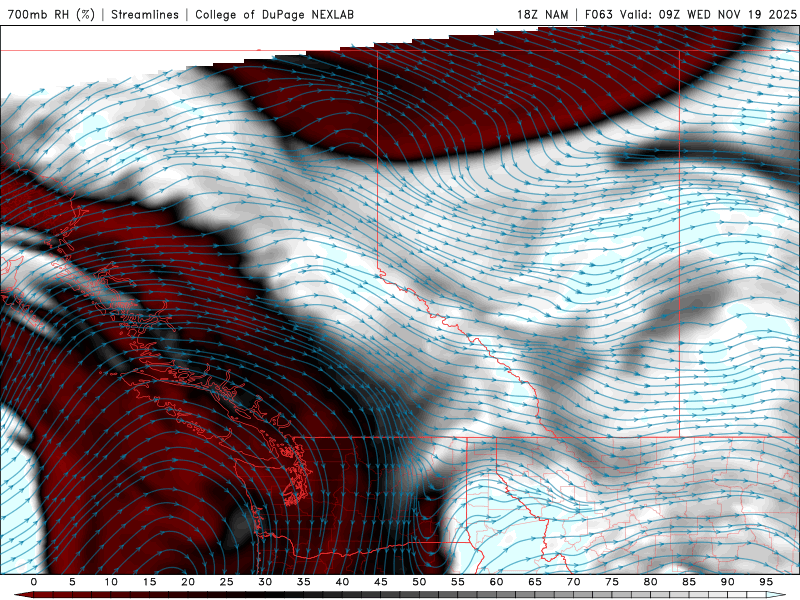Select the "Streamlines" header label

pos(145,14)
